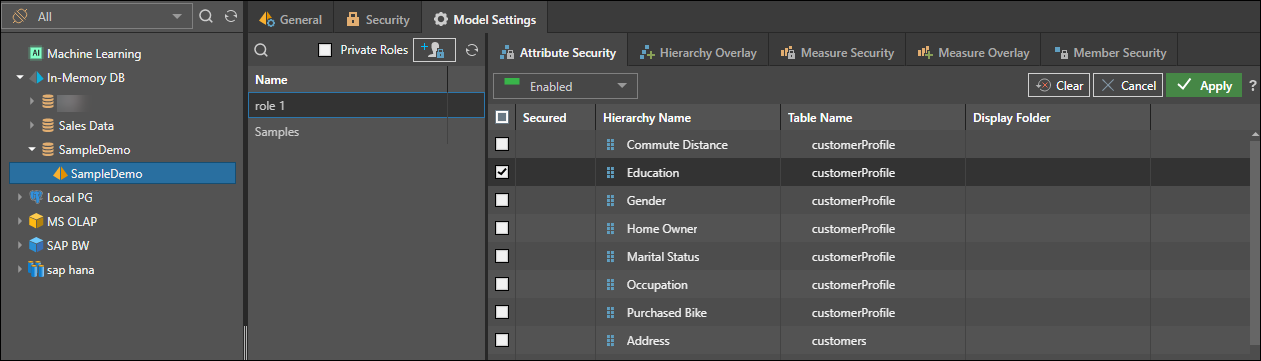Click the MS OLAP cube icon
This screenshot has width=1261, height=361.
click(37, 221)
